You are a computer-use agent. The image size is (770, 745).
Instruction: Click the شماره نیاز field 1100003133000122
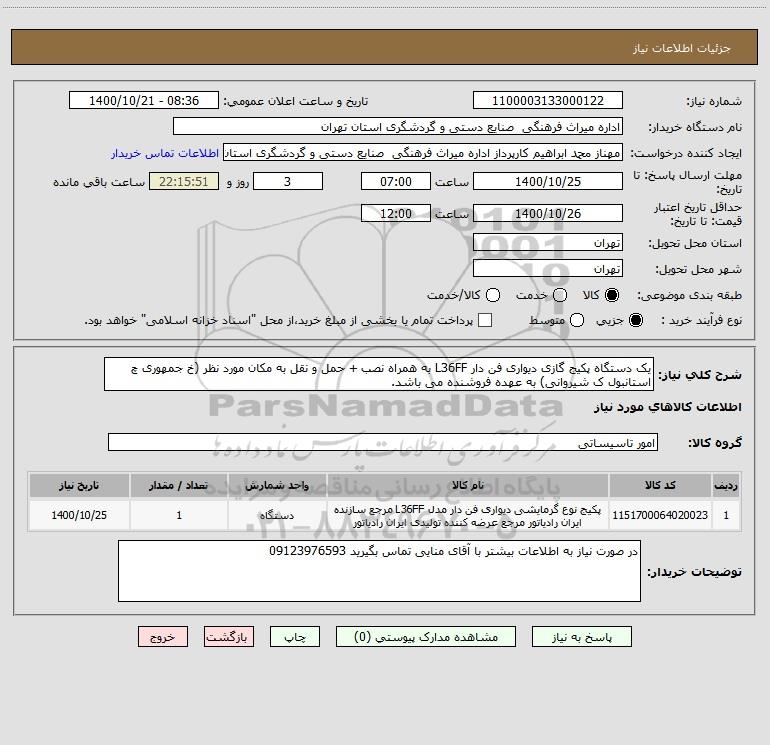(x=548, y=101)
